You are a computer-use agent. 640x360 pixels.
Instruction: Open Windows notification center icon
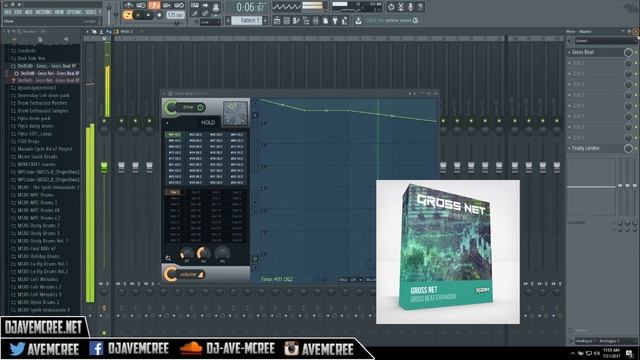coord(629,353)
